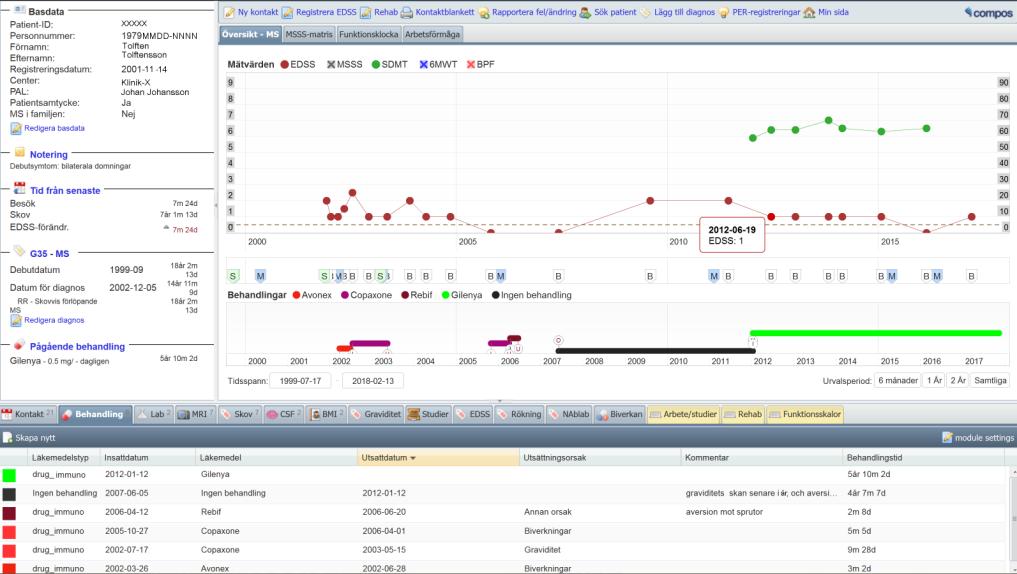
Task: Click green Gilenya treatment bar in timeline
Action: point(876,333)
